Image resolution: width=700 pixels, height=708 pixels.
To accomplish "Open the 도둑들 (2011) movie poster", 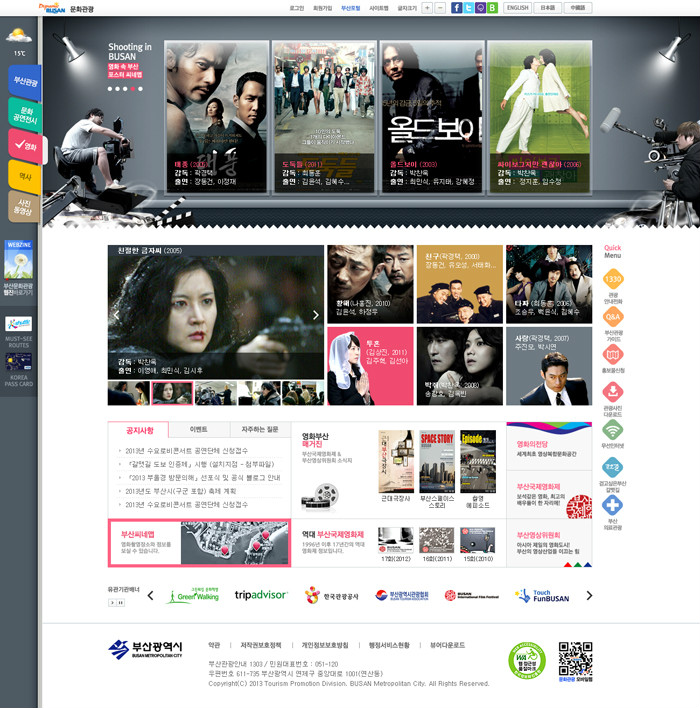I will pos(324,117).
